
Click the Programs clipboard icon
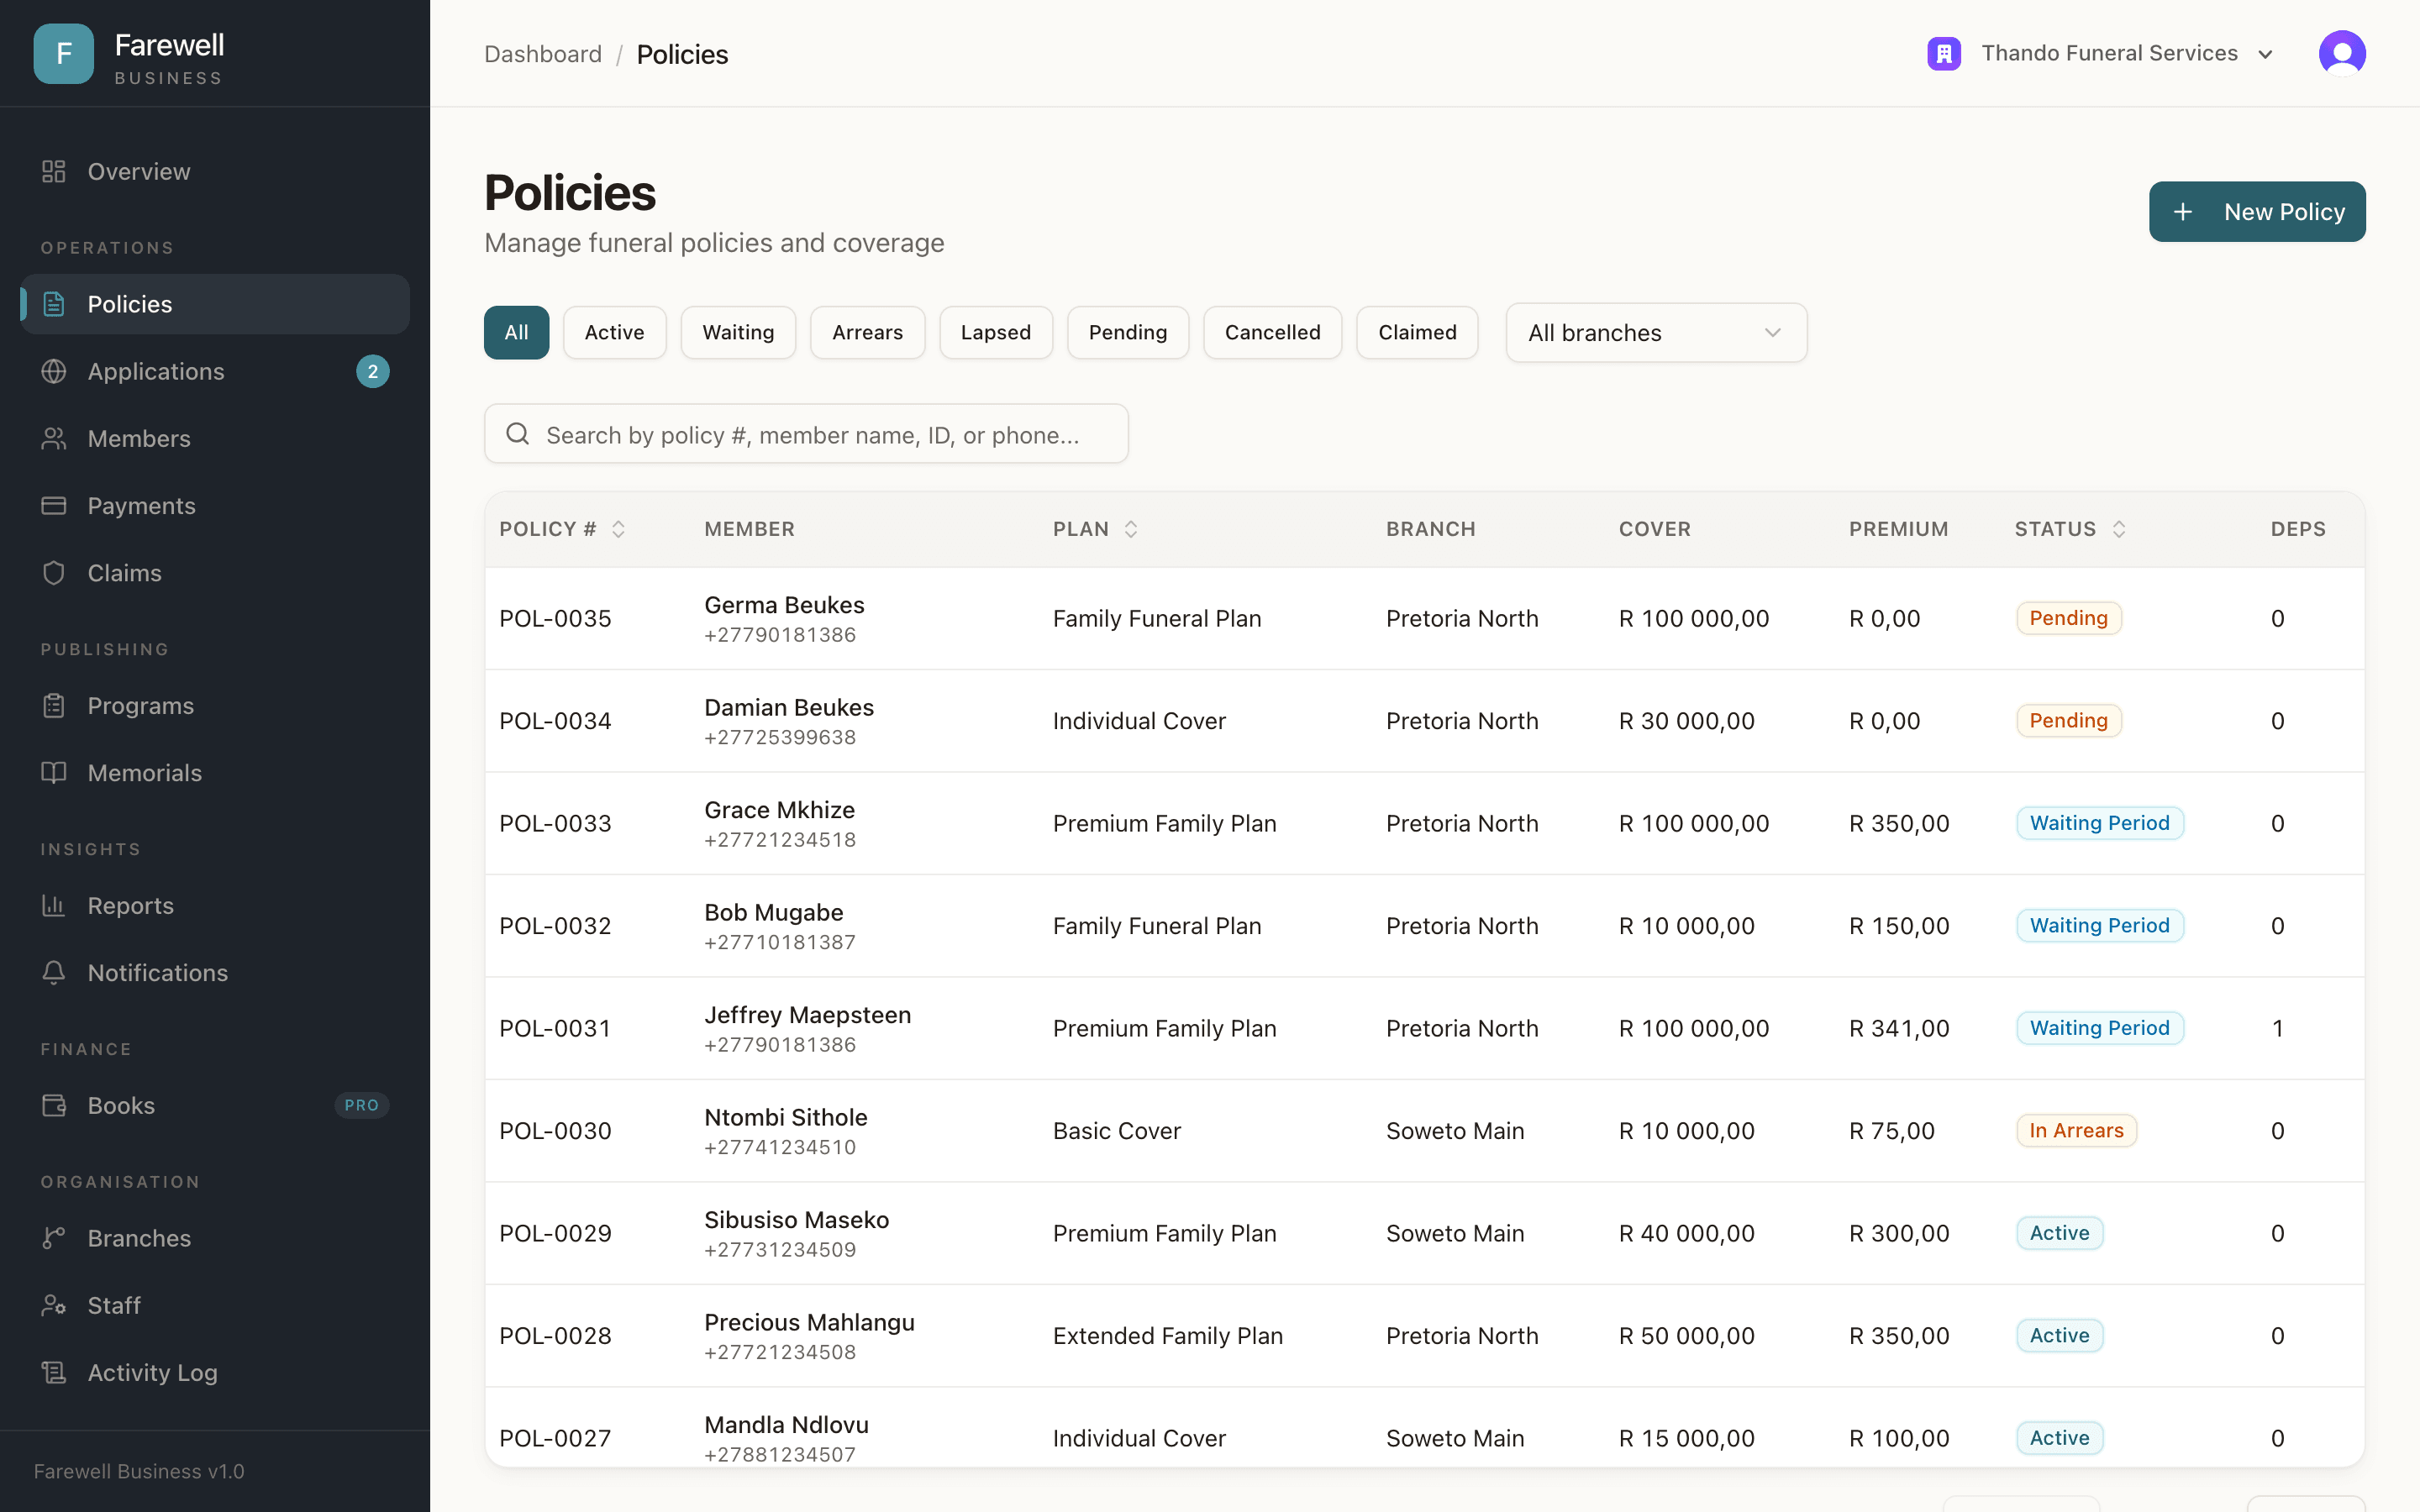coord(54,705)
